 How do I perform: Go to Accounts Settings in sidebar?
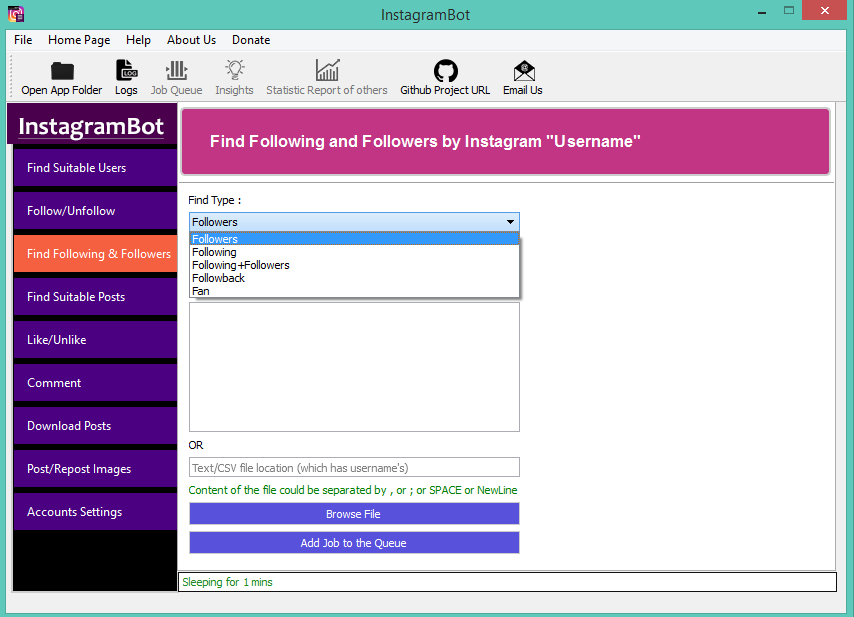tap(95, 512)
